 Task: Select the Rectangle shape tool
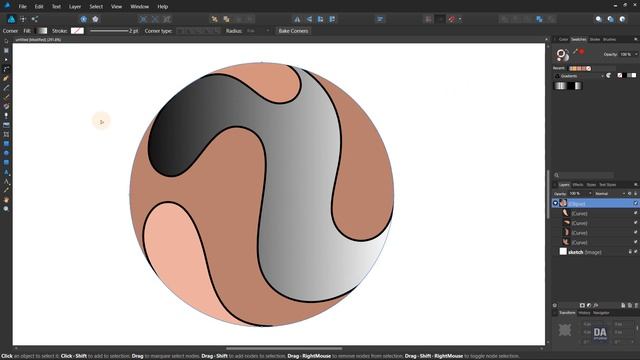6,144
